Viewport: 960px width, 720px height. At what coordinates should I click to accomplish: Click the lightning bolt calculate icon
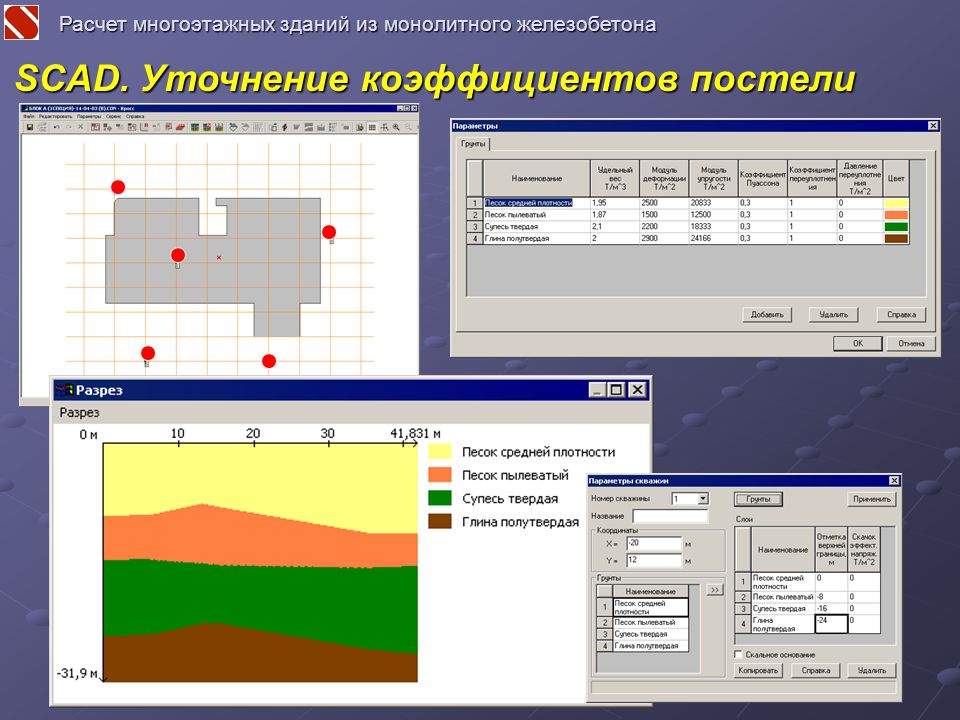[x=285, y=127]
